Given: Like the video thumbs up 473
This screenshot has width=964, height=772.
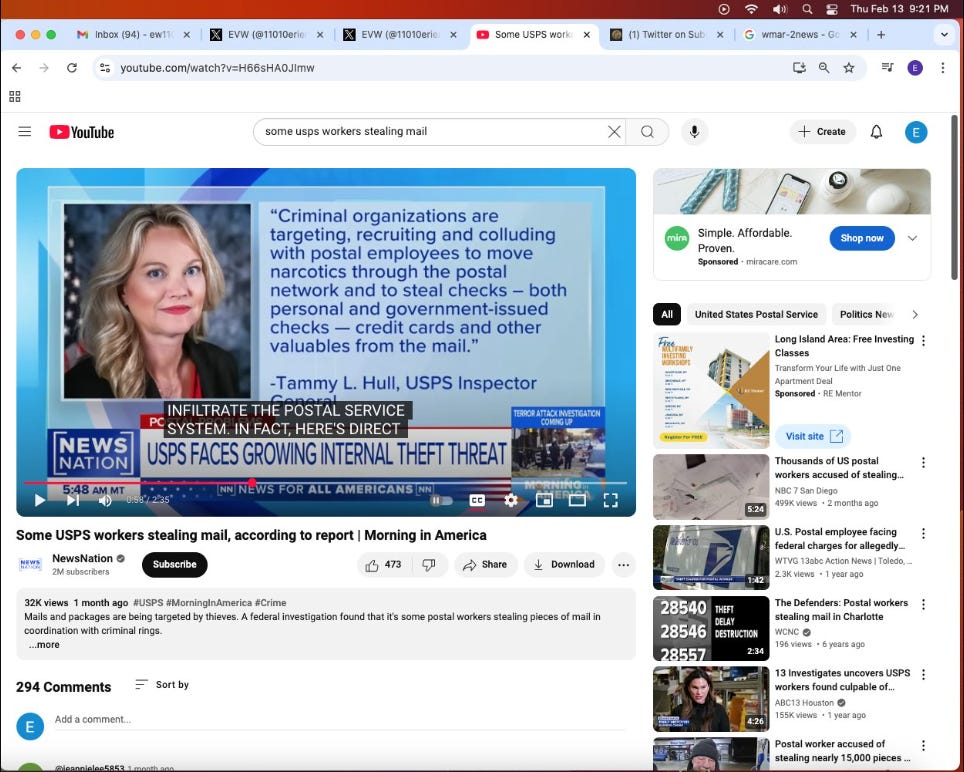Looking at the screenshot, I should (383, 565).
